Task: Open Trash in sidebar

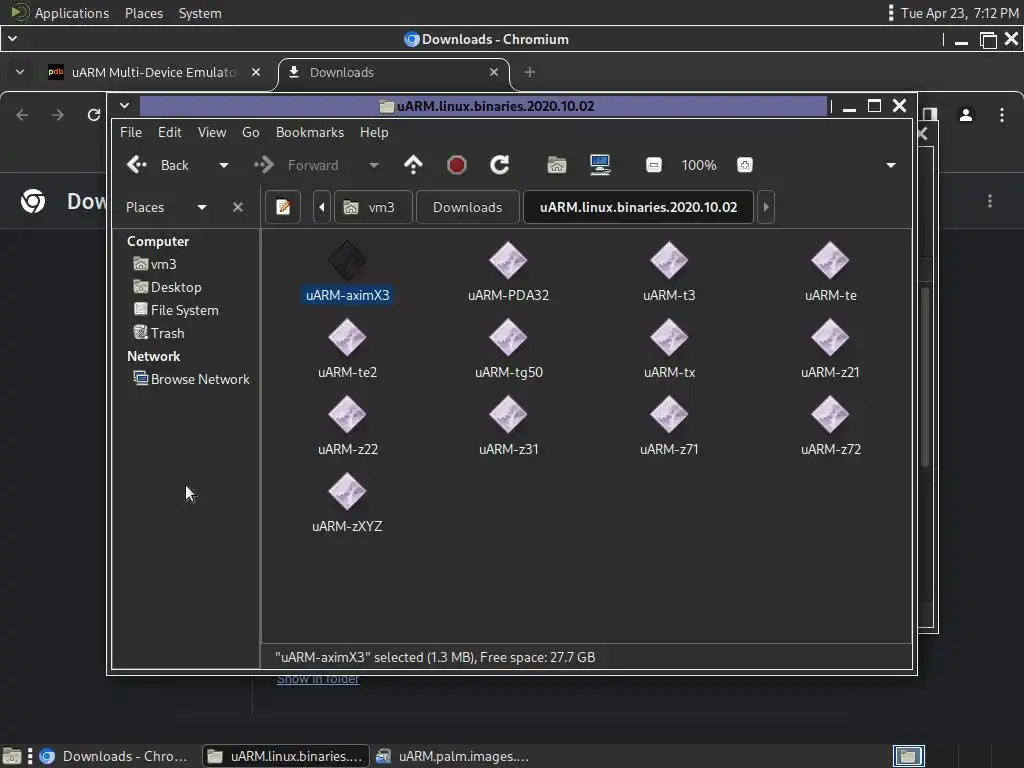Action: 159,333
